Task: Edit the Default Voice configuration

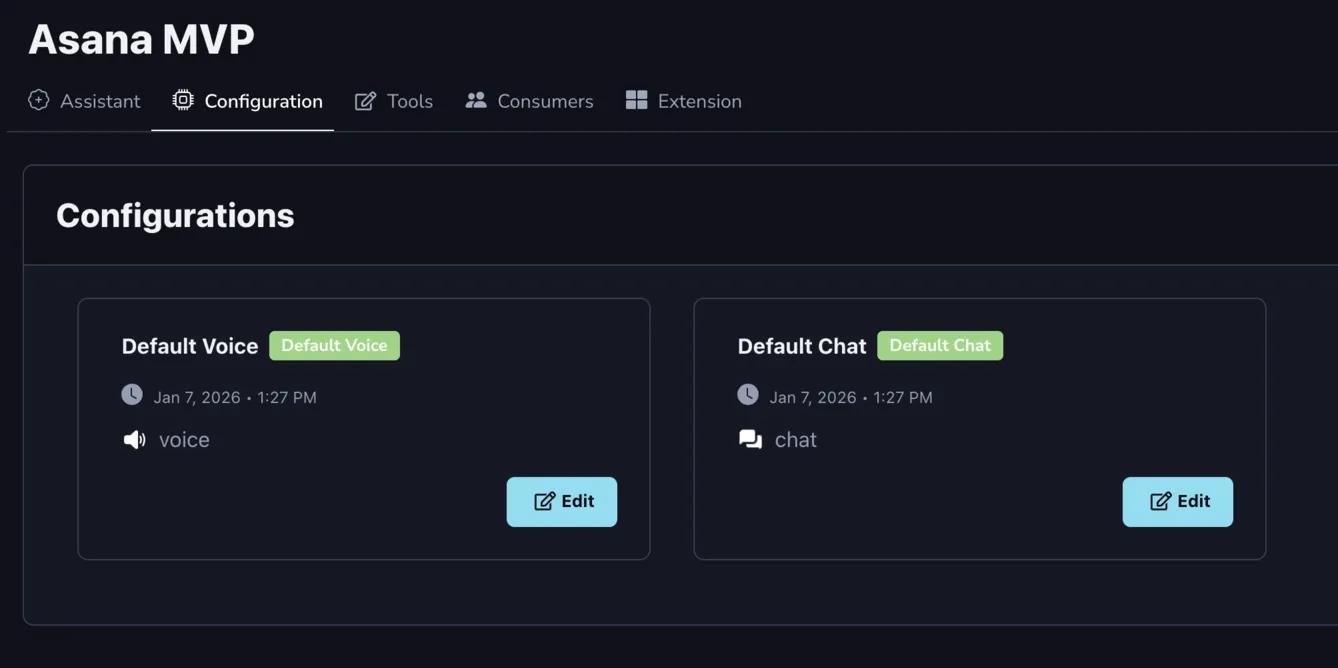Action: click(561, 502)
